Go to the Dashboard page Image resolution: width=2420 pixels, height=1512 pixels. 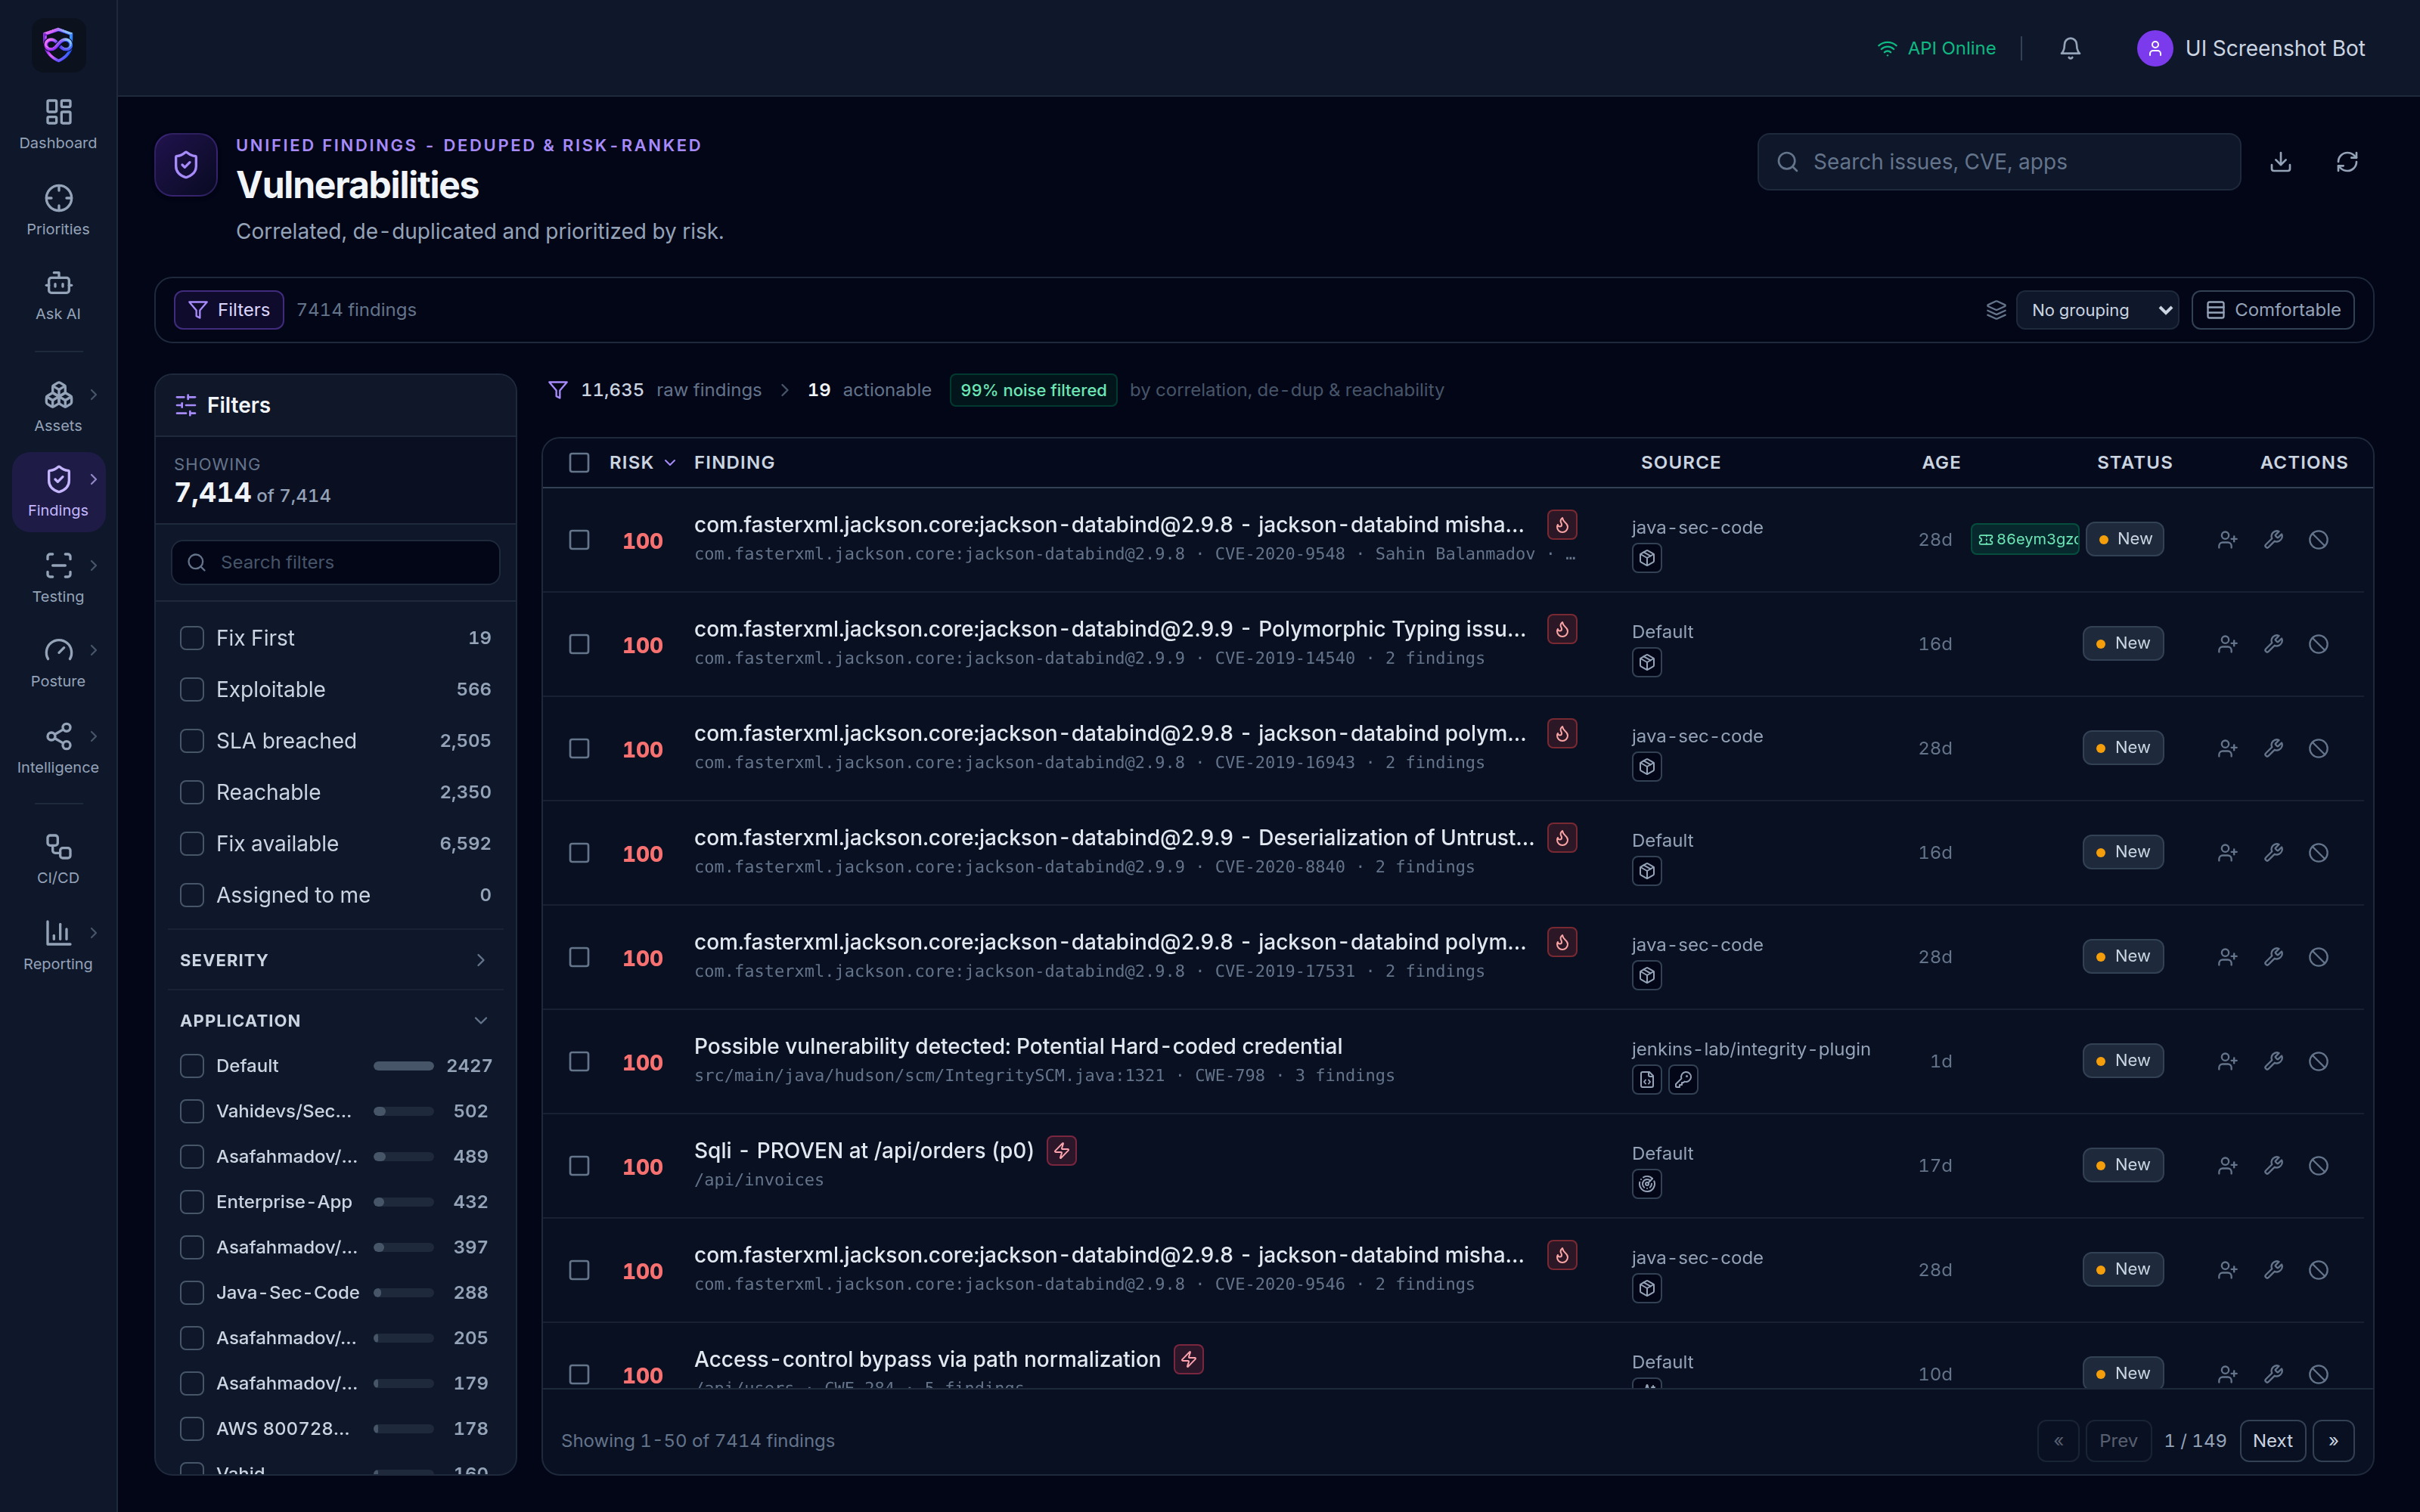58,124
